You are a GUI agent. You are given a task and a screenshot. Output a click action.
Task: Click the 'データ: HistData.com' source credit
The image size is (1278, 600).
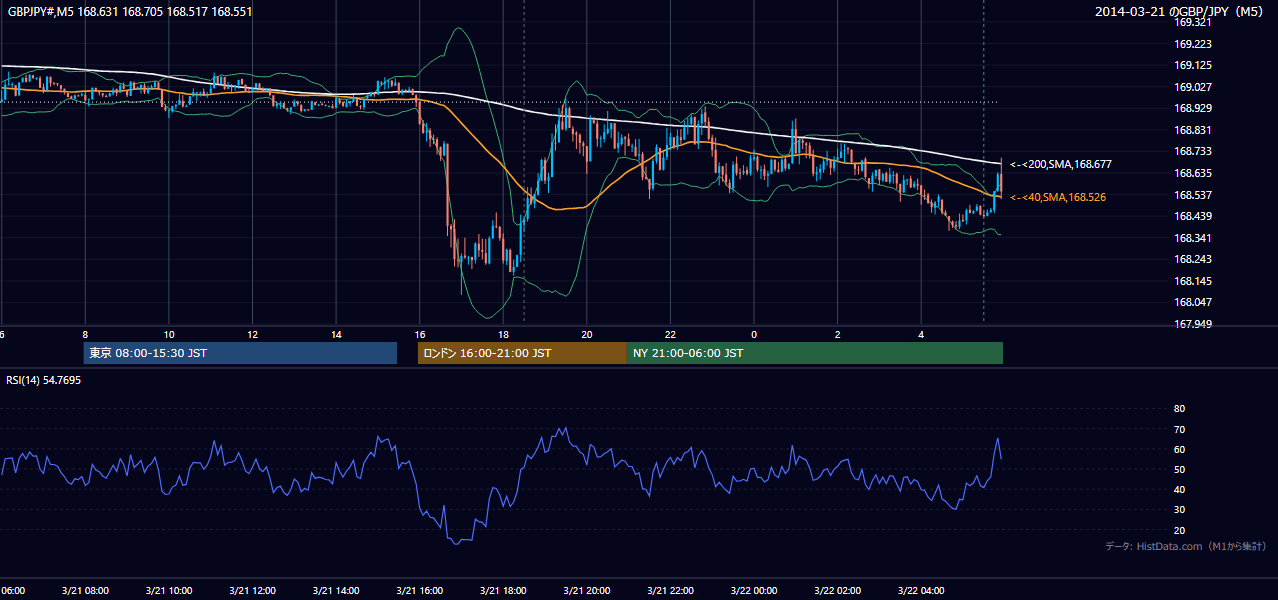(1186, 547)
